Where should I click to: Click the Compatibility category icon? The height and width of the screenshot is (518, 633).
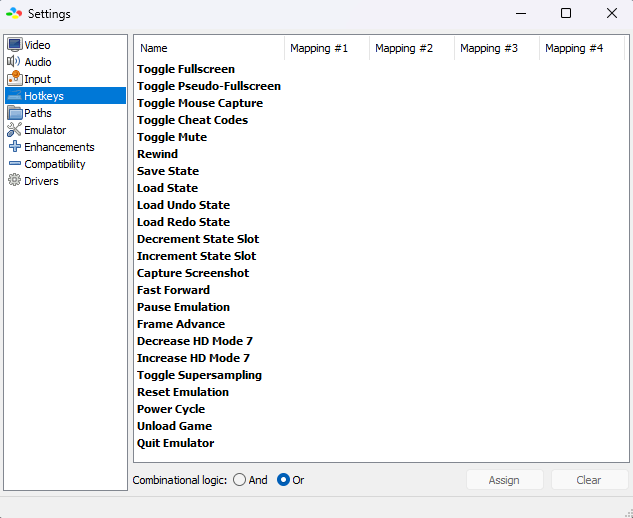tap(14, 164)
